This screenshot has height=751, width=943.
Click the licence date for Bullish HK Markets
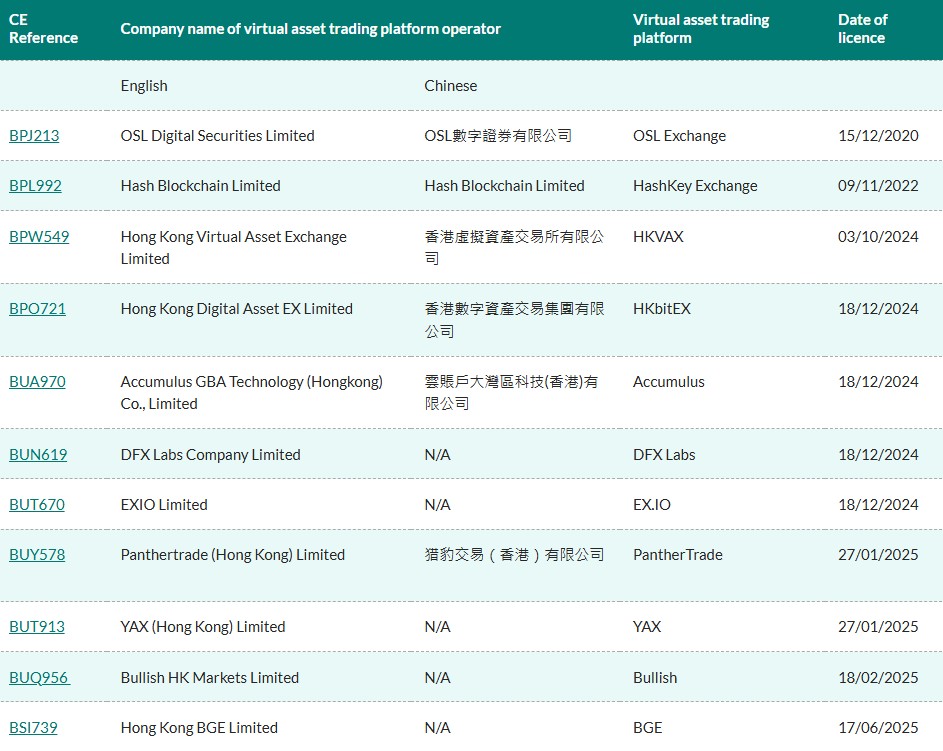tap(878, 677)
